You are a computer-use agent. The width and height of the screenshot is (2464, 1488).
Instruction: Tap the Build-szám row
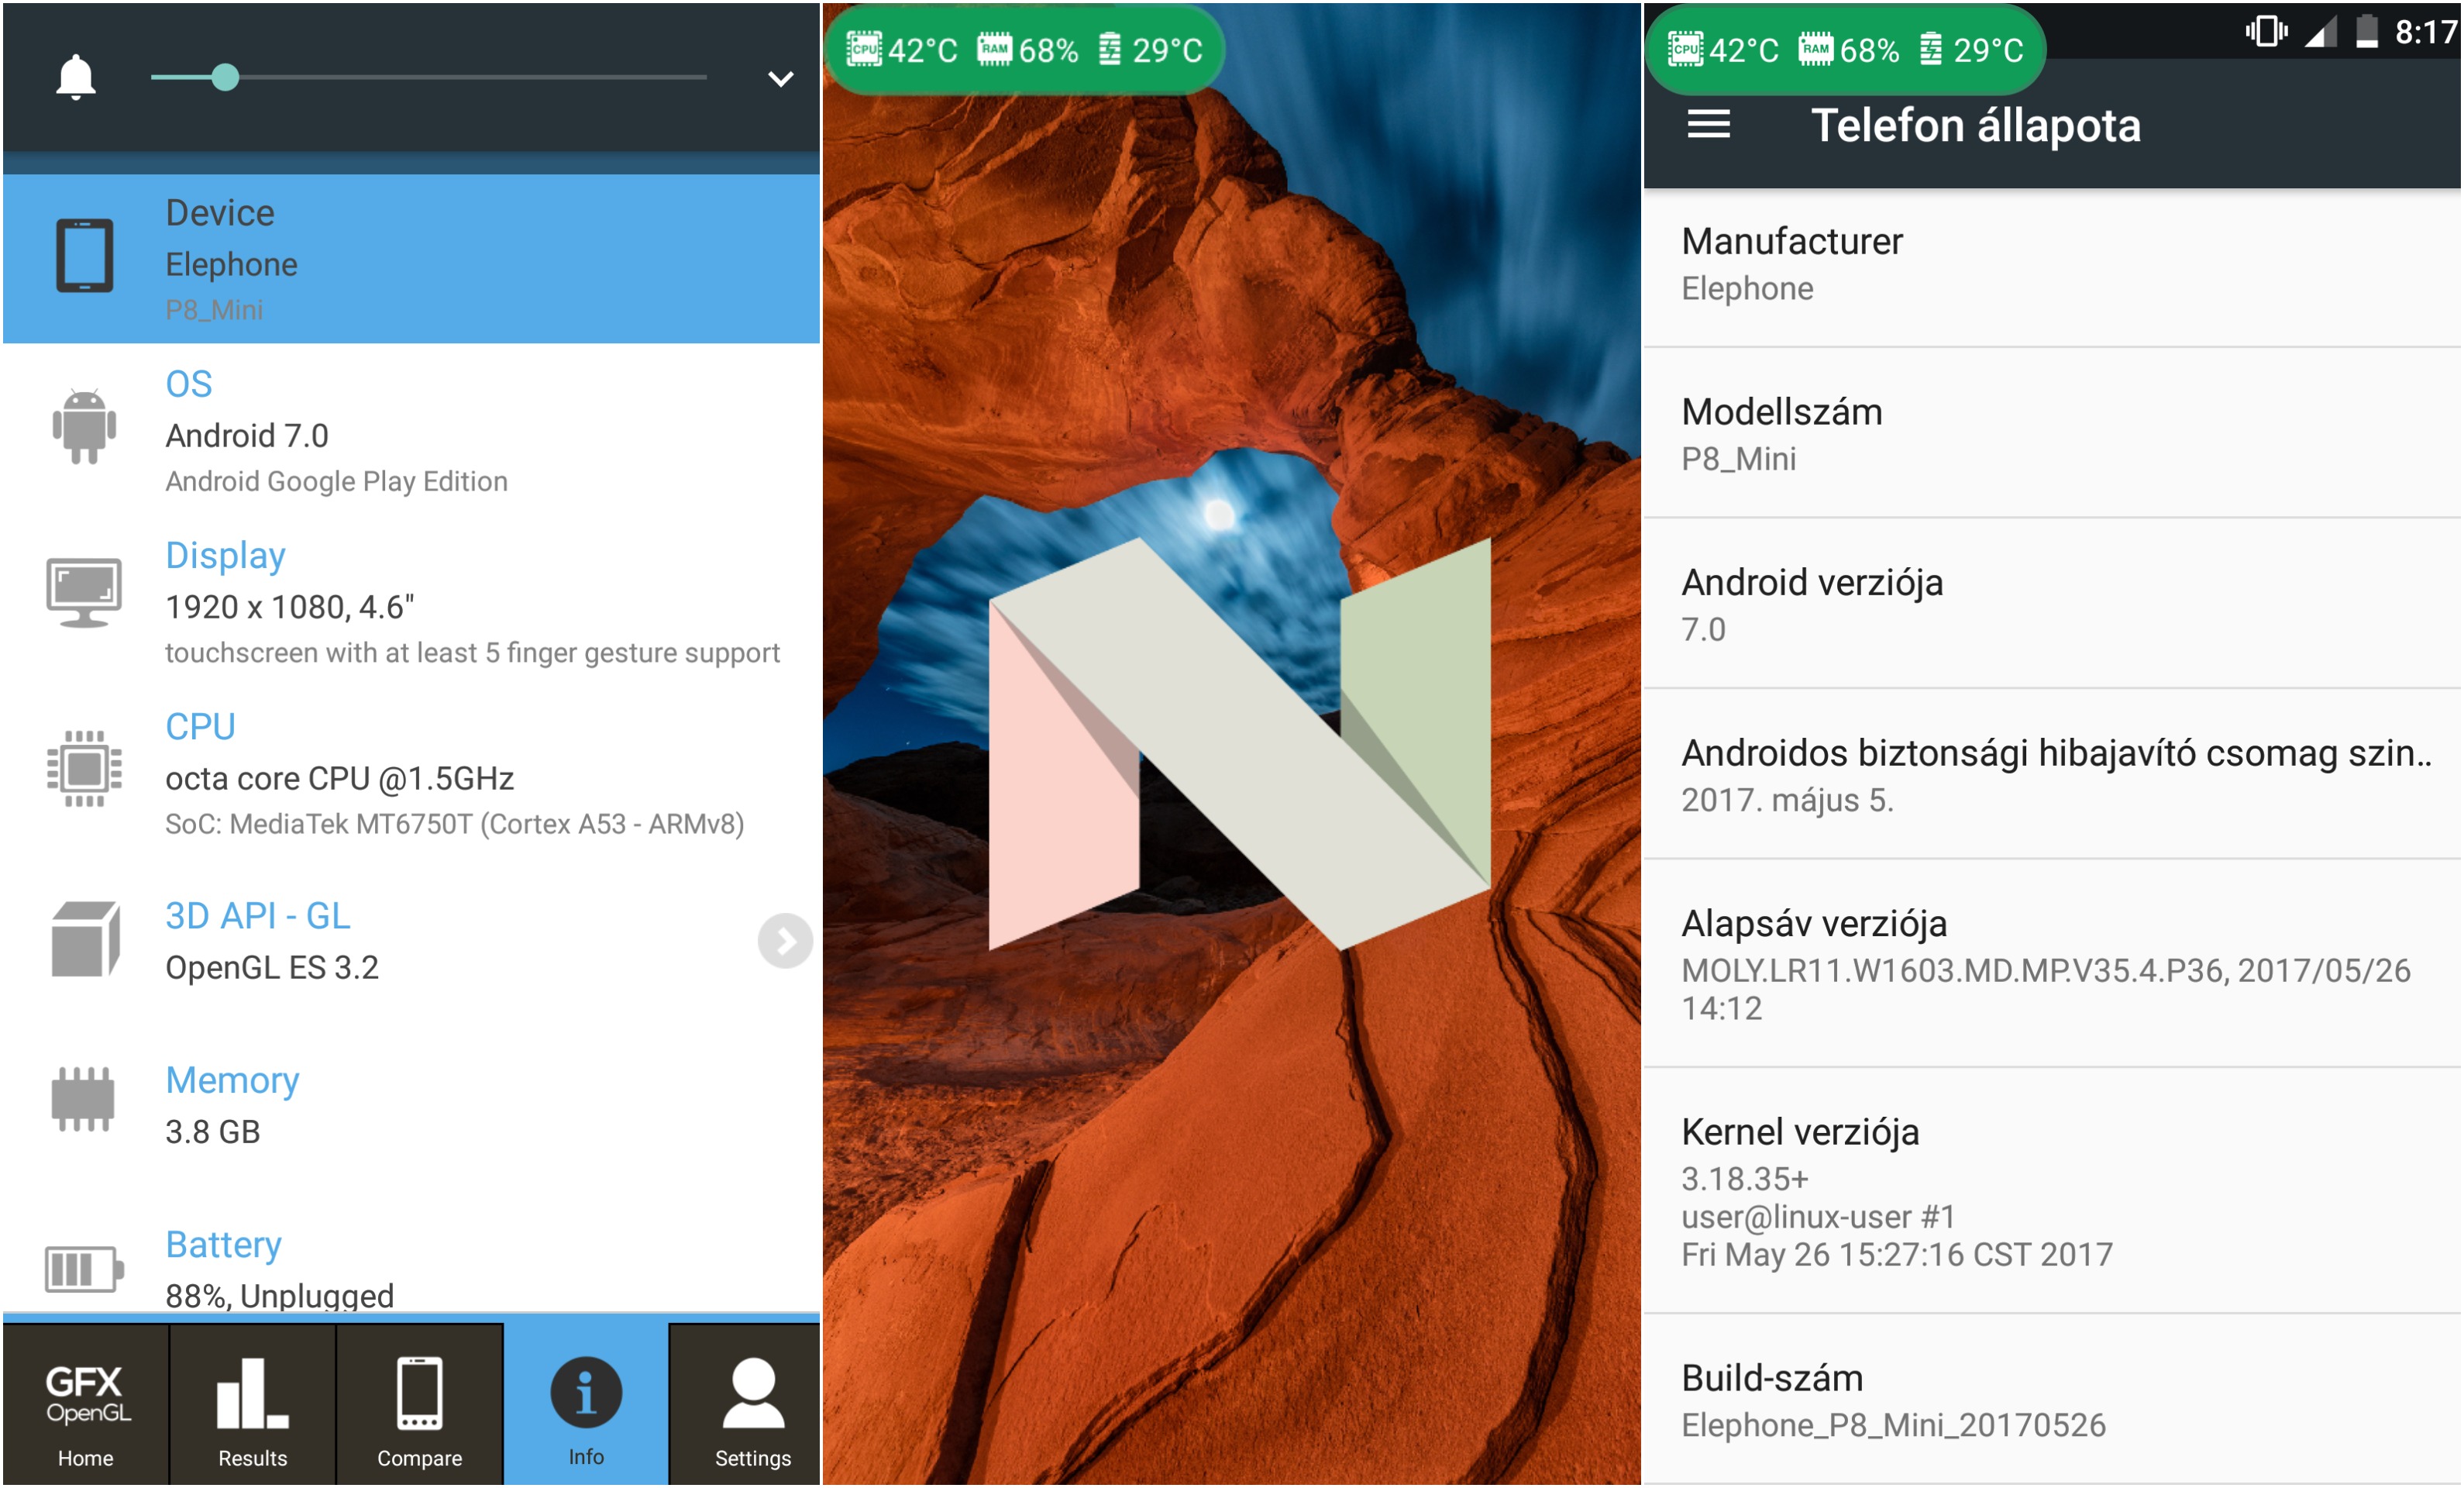(x=2052, y=1400)
